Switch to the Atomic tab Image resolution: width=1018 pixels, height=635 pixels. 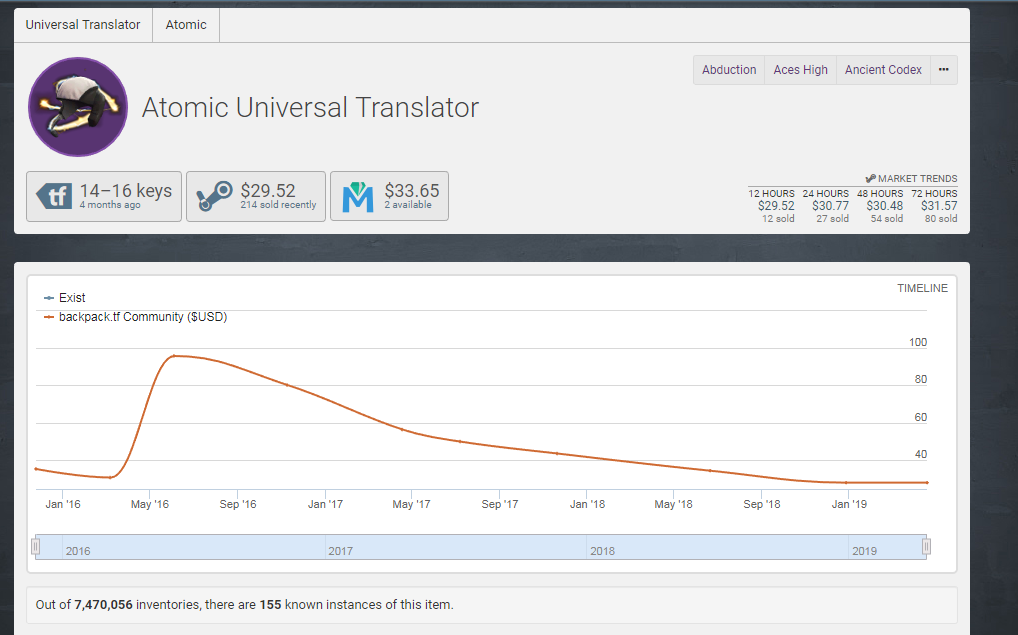[186, 25]
